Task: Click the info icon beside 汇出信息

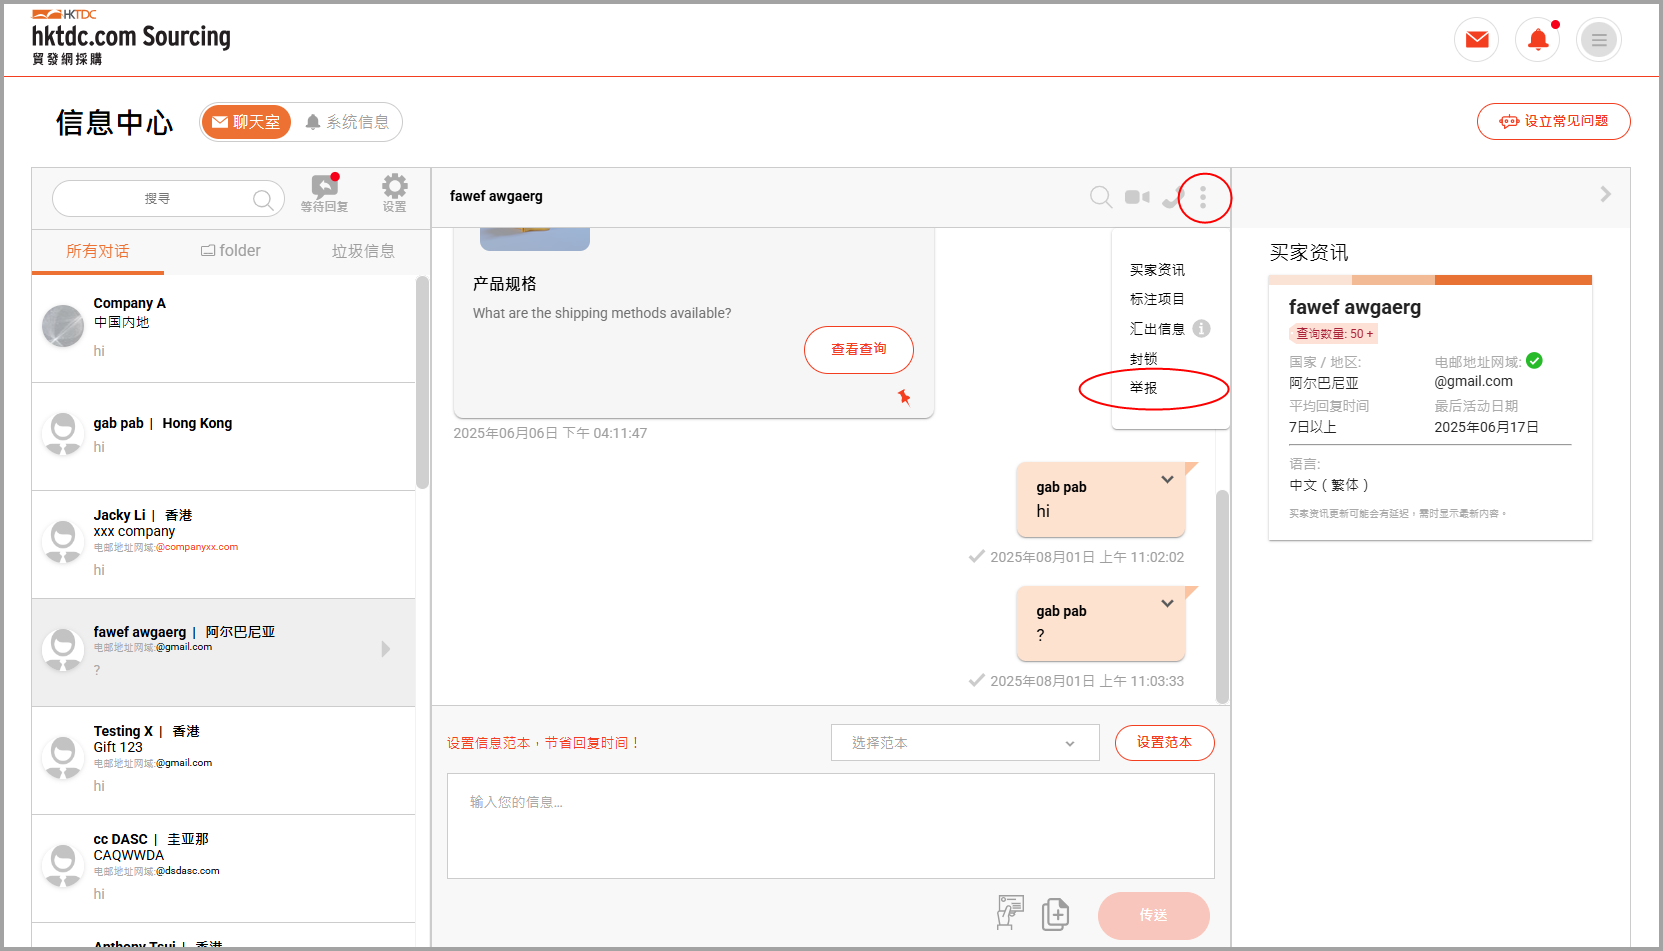Action: pos(1202,328)
